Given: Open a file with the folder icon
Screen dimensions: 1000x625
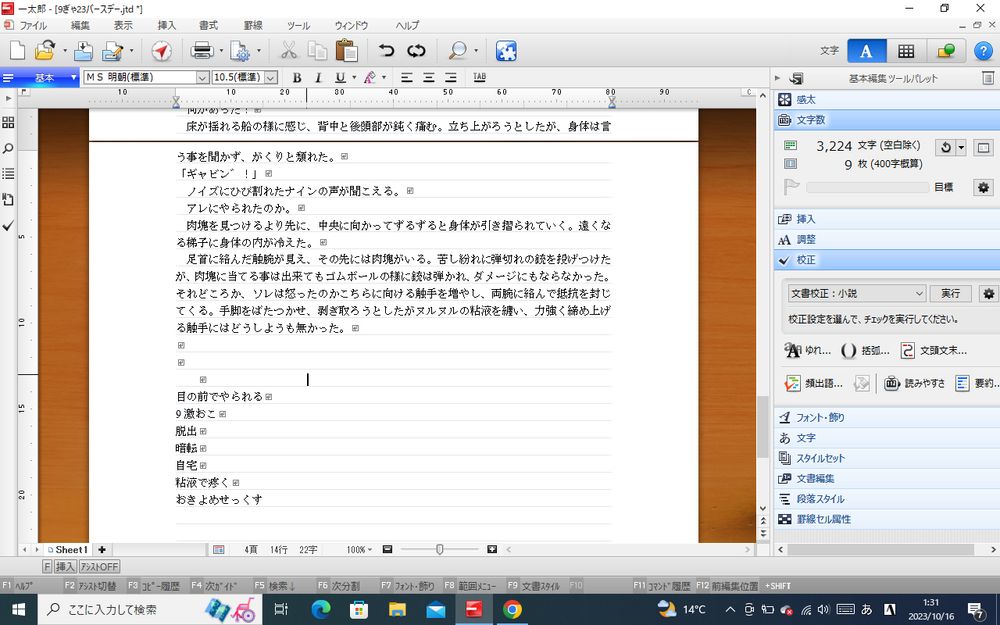Looking at the screenshot, I should coord(45,50).
